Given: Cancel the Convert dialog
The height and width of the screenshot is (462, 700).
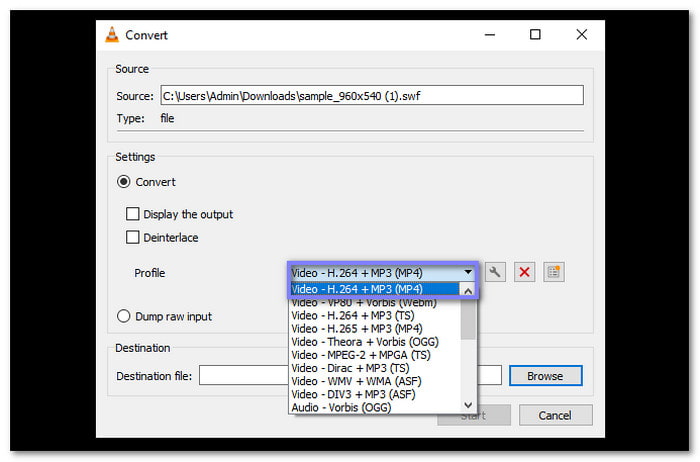Looking at the screenshot, I should [555, 416].
